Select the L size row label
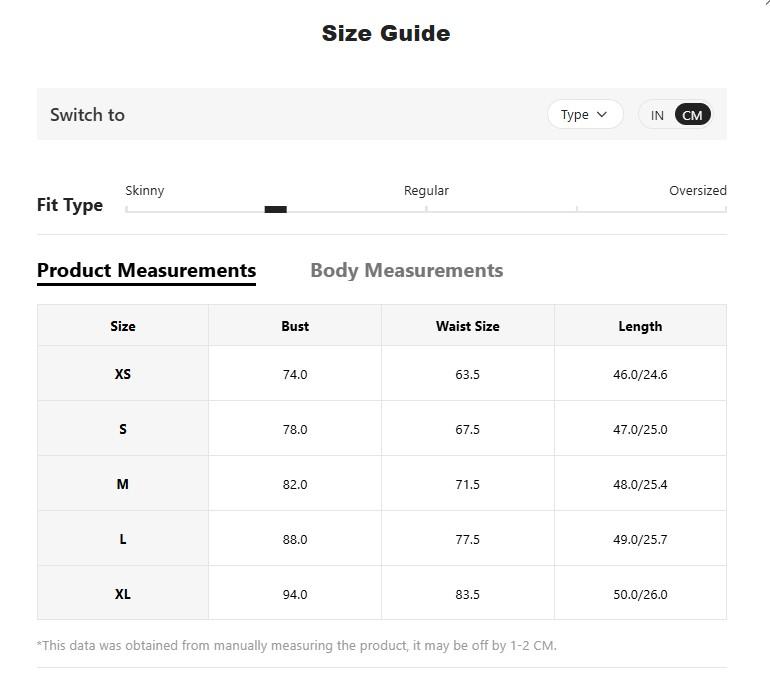Viewport: 770px width, 680px height. (x=123, y=539)
